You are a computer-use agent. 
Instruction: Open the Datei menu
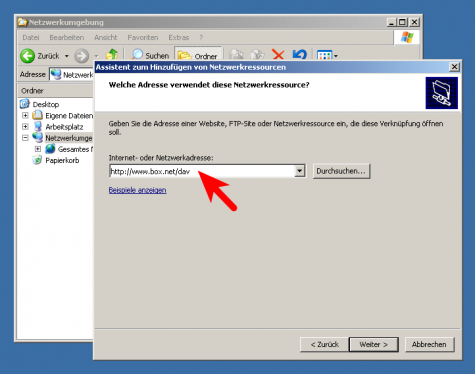(31, 37)
